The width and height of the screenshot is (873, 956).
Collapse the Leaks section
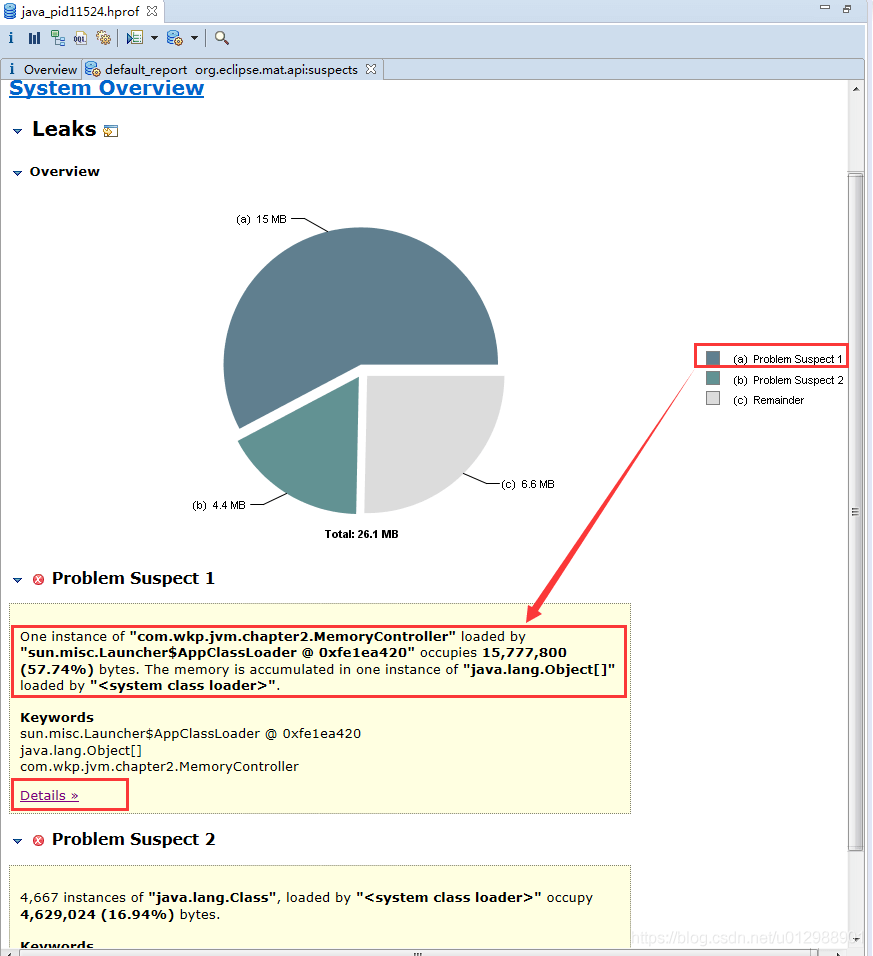(17, 130)
